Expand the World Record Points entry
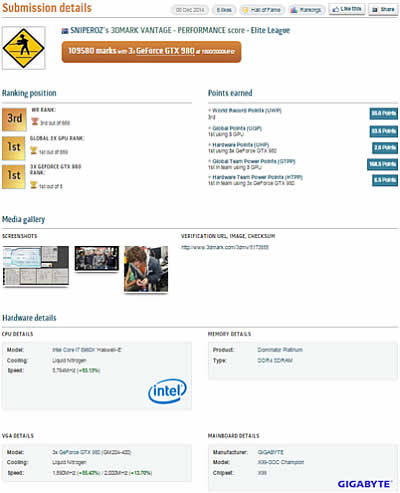The width and height of the screenshot is (400, 493). pos(245,110)
